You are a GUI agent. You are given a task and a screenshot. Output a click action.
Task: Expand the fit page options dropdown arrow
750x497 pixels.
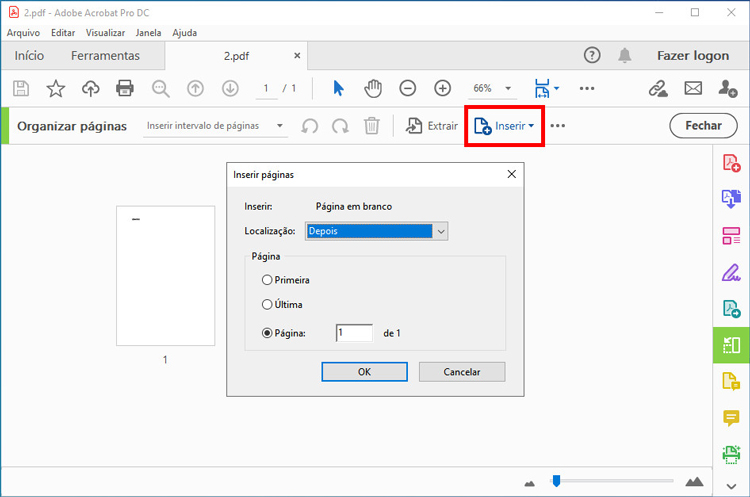pyautogui.click(x=556, y=88)
